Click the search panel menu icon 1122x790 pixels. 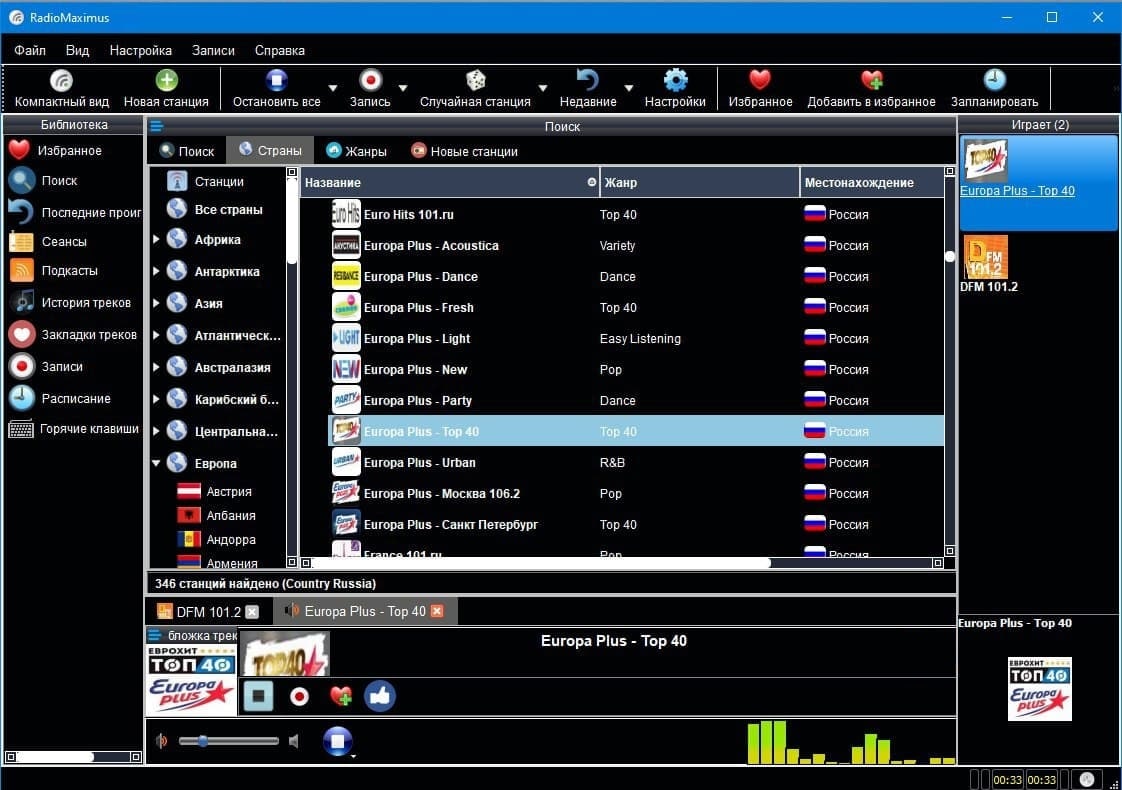pos(157,126)
